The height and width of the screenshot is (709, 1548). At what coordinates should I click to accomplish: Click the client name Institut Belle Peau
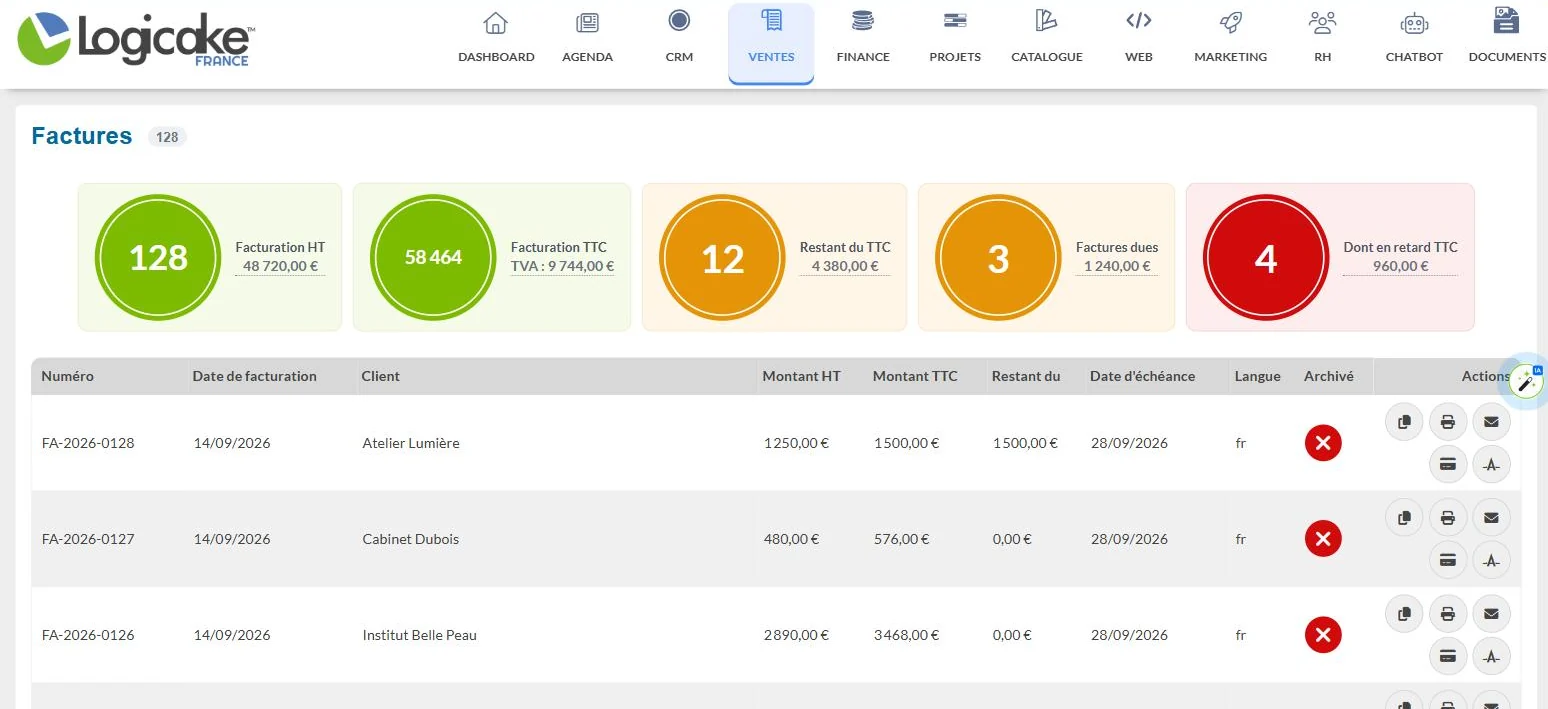tap(420, 635)
